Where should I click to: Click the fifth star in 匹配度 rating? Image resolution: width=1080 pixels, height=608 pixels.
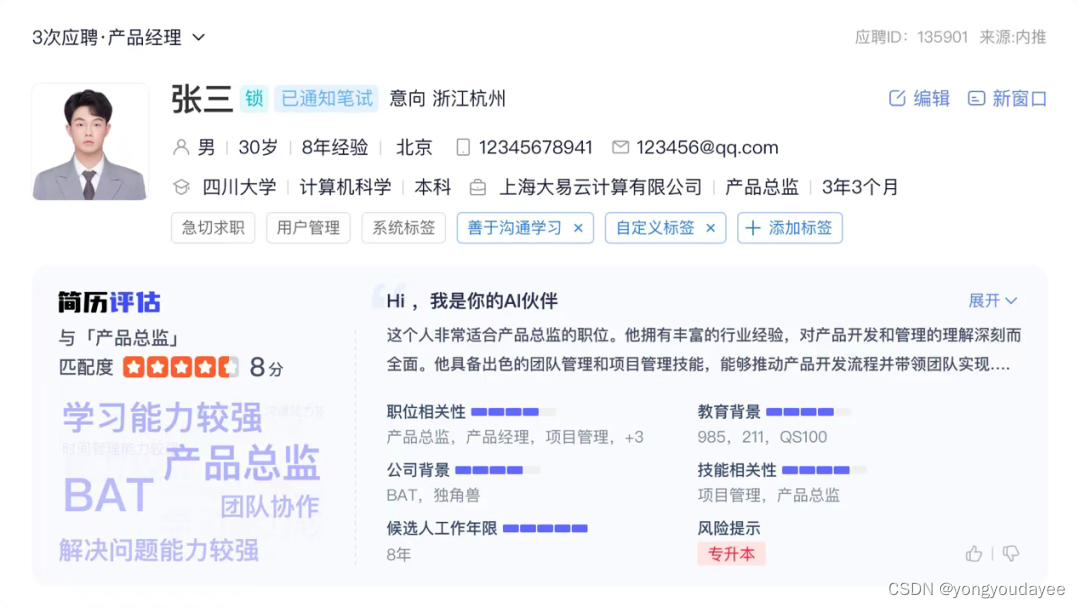pyautogui.click(x=231, y=367)
